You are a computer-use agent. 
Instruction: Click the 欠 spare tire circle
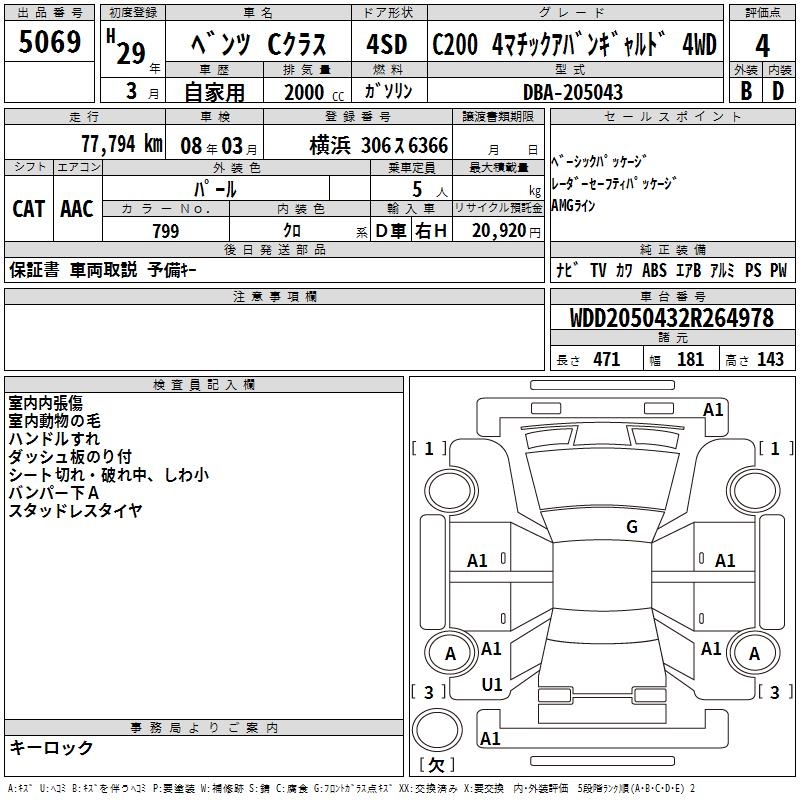tap(437, 729)
